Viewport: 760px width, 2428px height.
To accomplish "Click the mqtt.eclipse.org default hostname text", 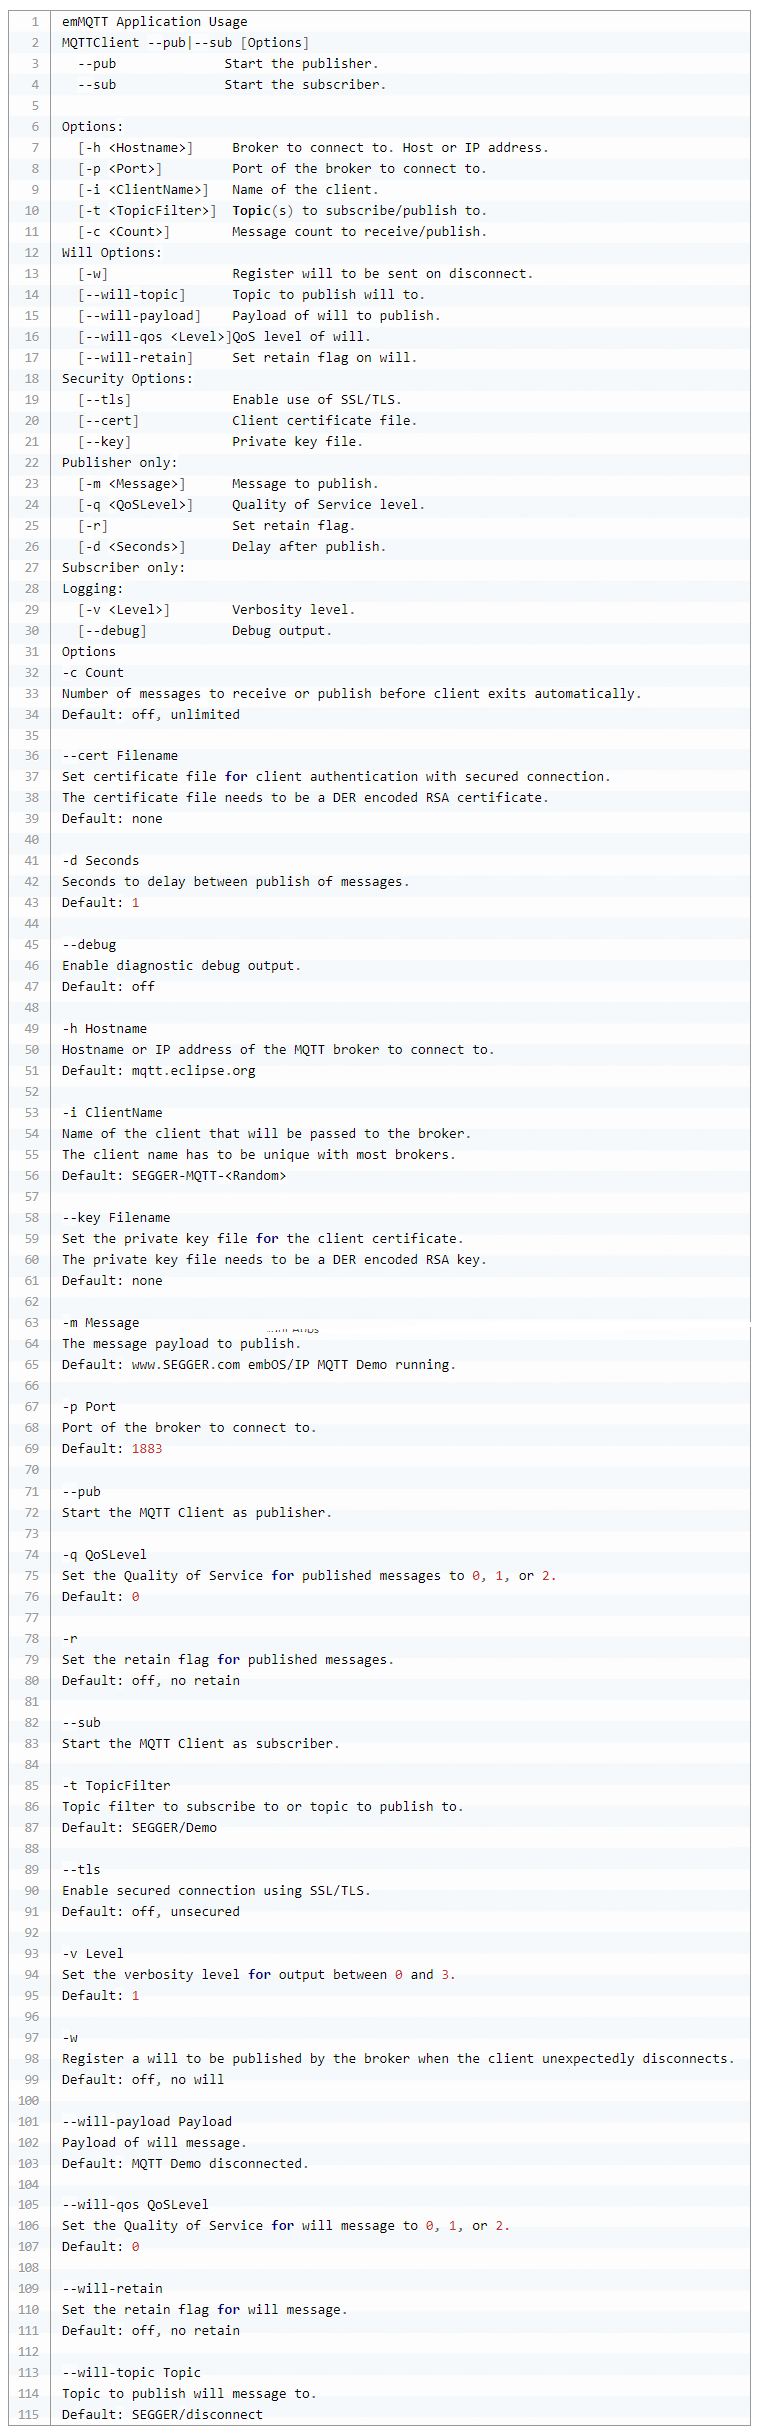I will pyautogui.click(x=193, y=1071).
